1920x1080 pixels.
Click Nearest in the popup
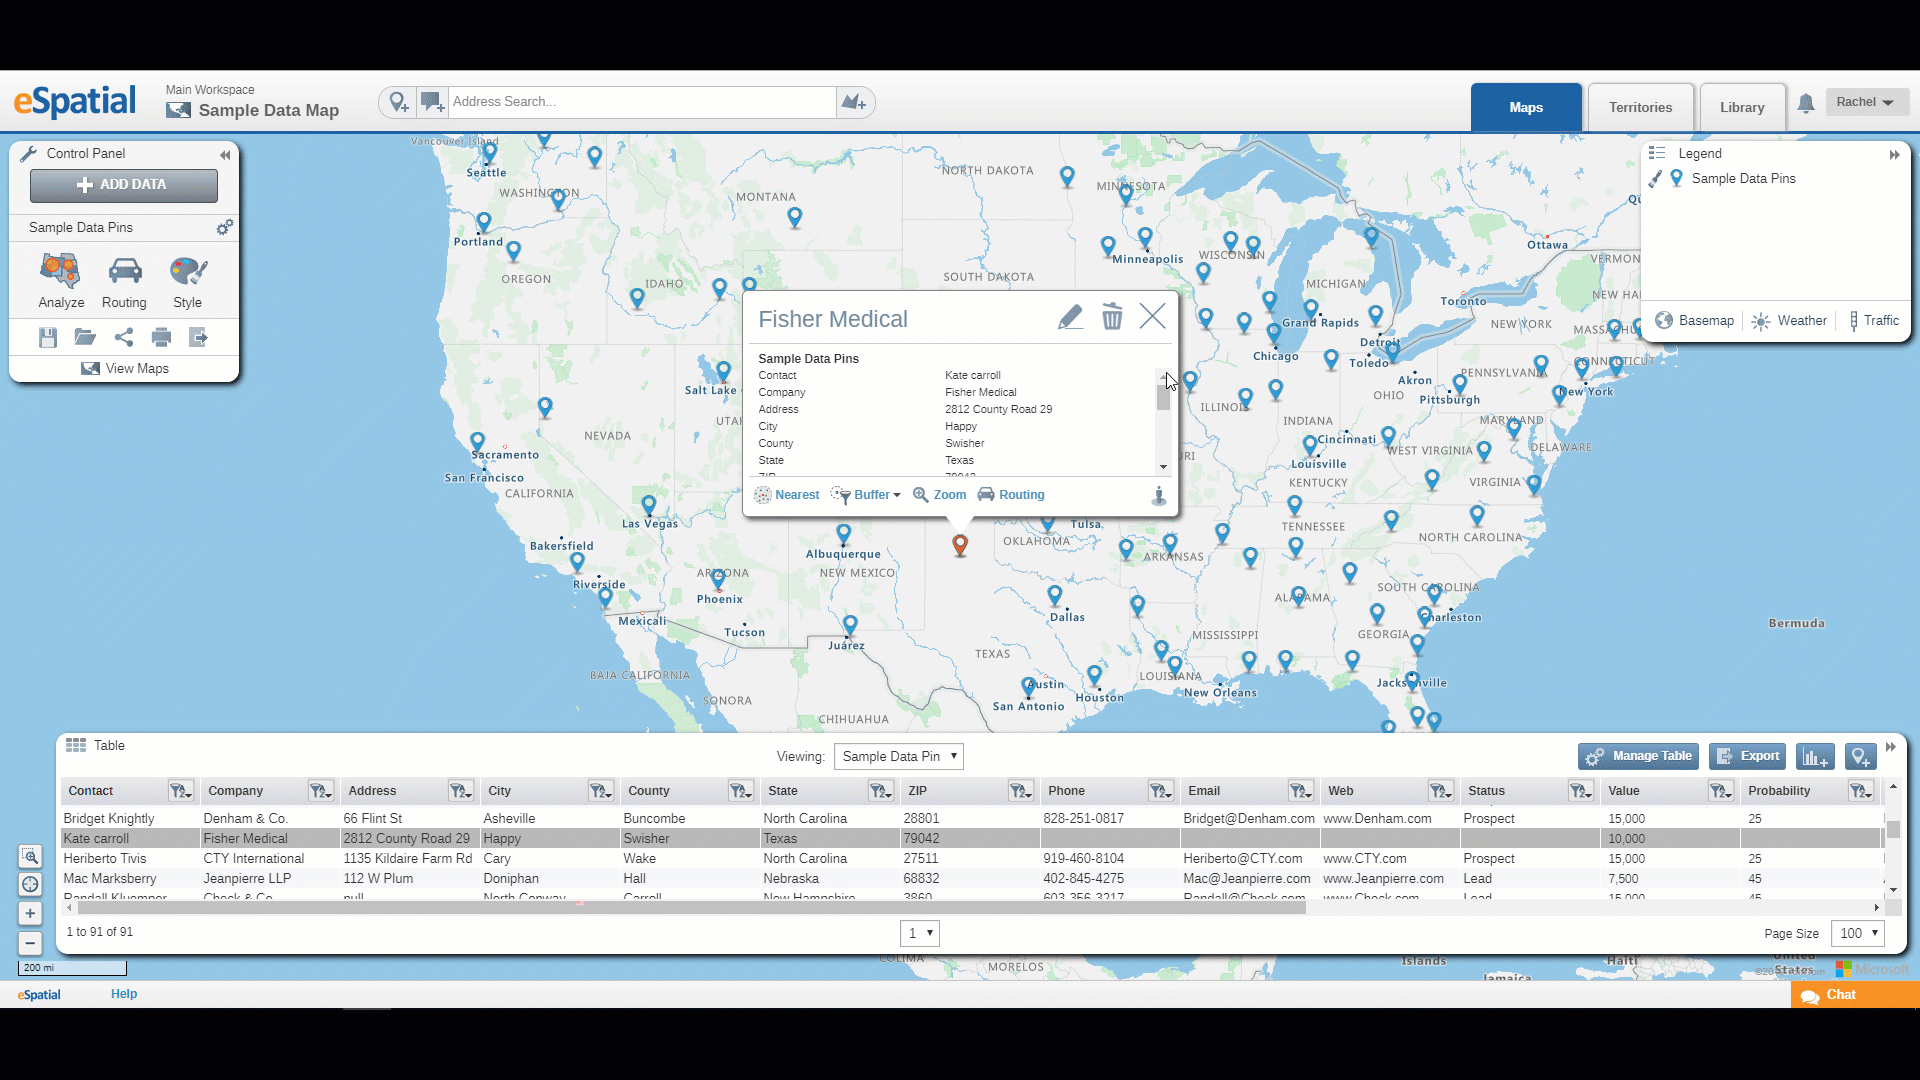click(786, 495)
